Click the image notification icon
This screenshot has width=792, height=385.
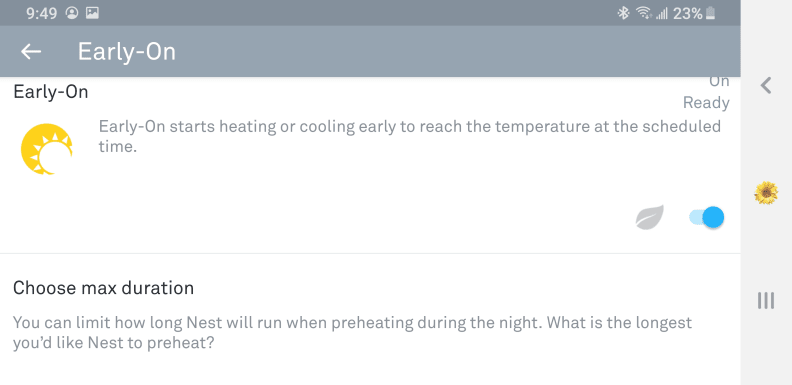click(x=92, y=14)
